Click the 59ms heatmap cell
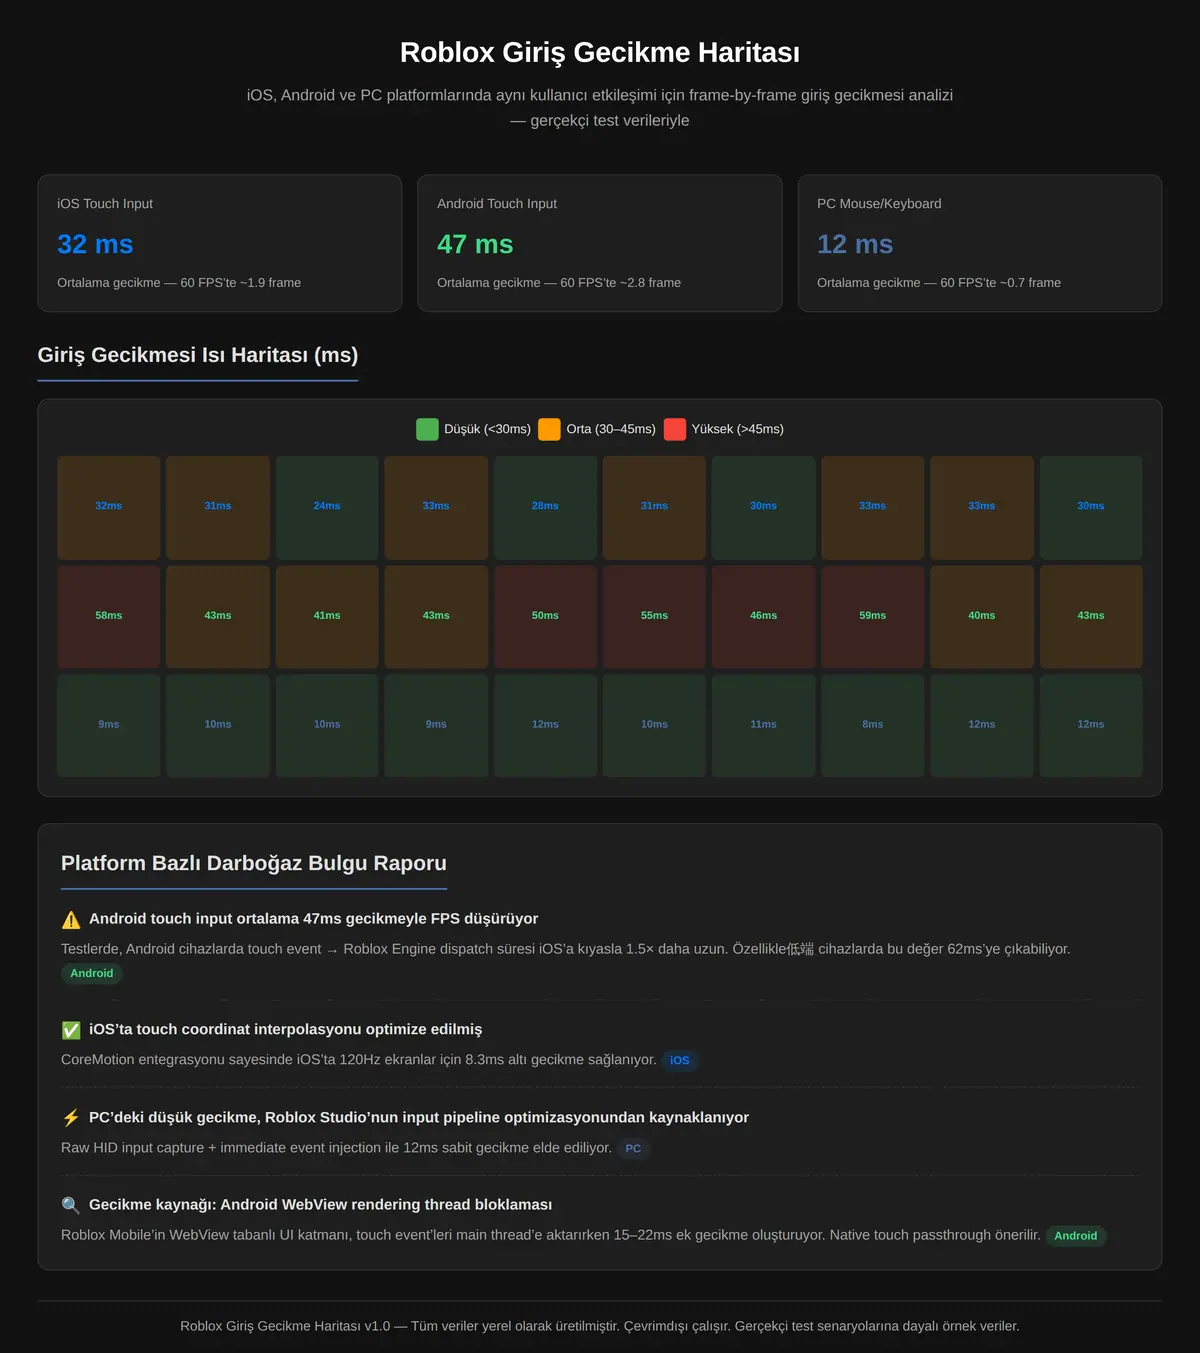Image resolution: width=1200 pixels, height=1353 pixels. click(x=873, y=616)
